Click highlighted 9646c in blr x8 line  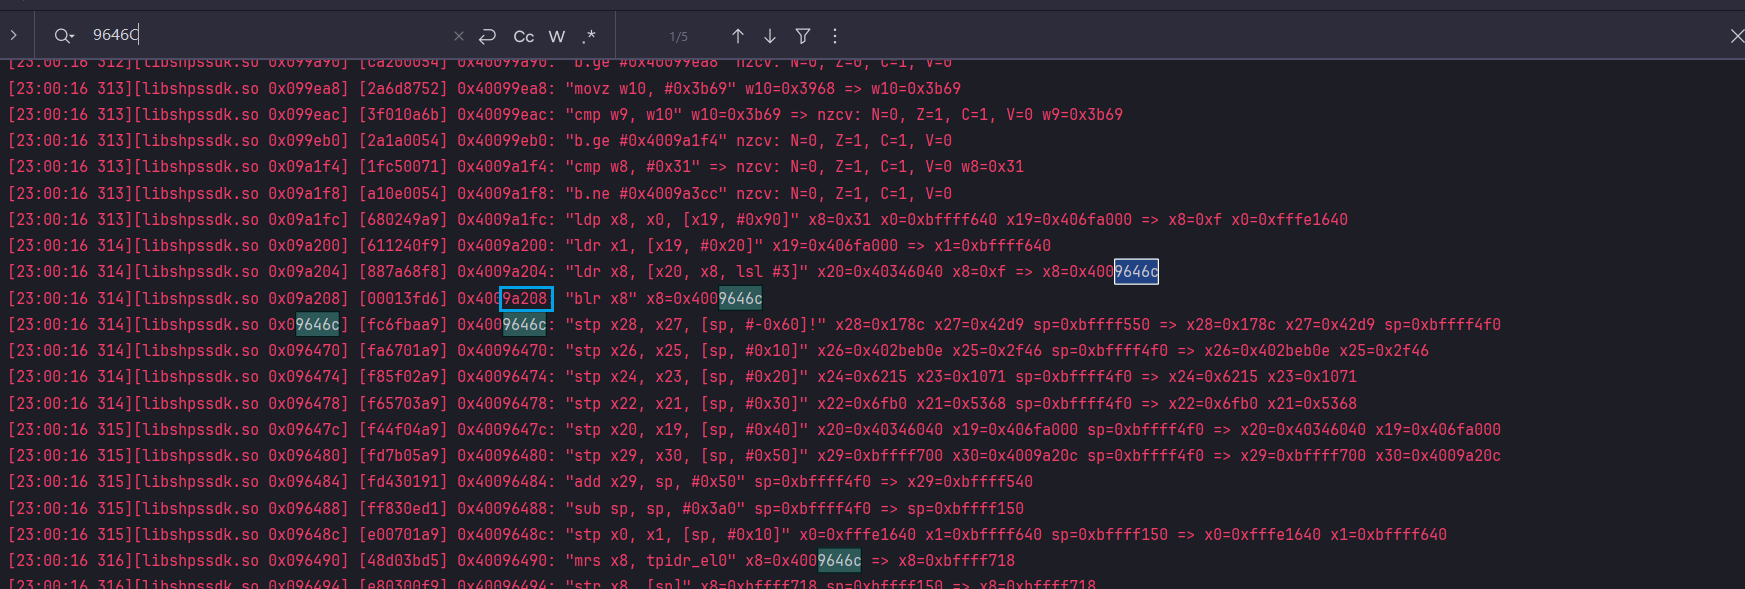click(x=740, y=298)
